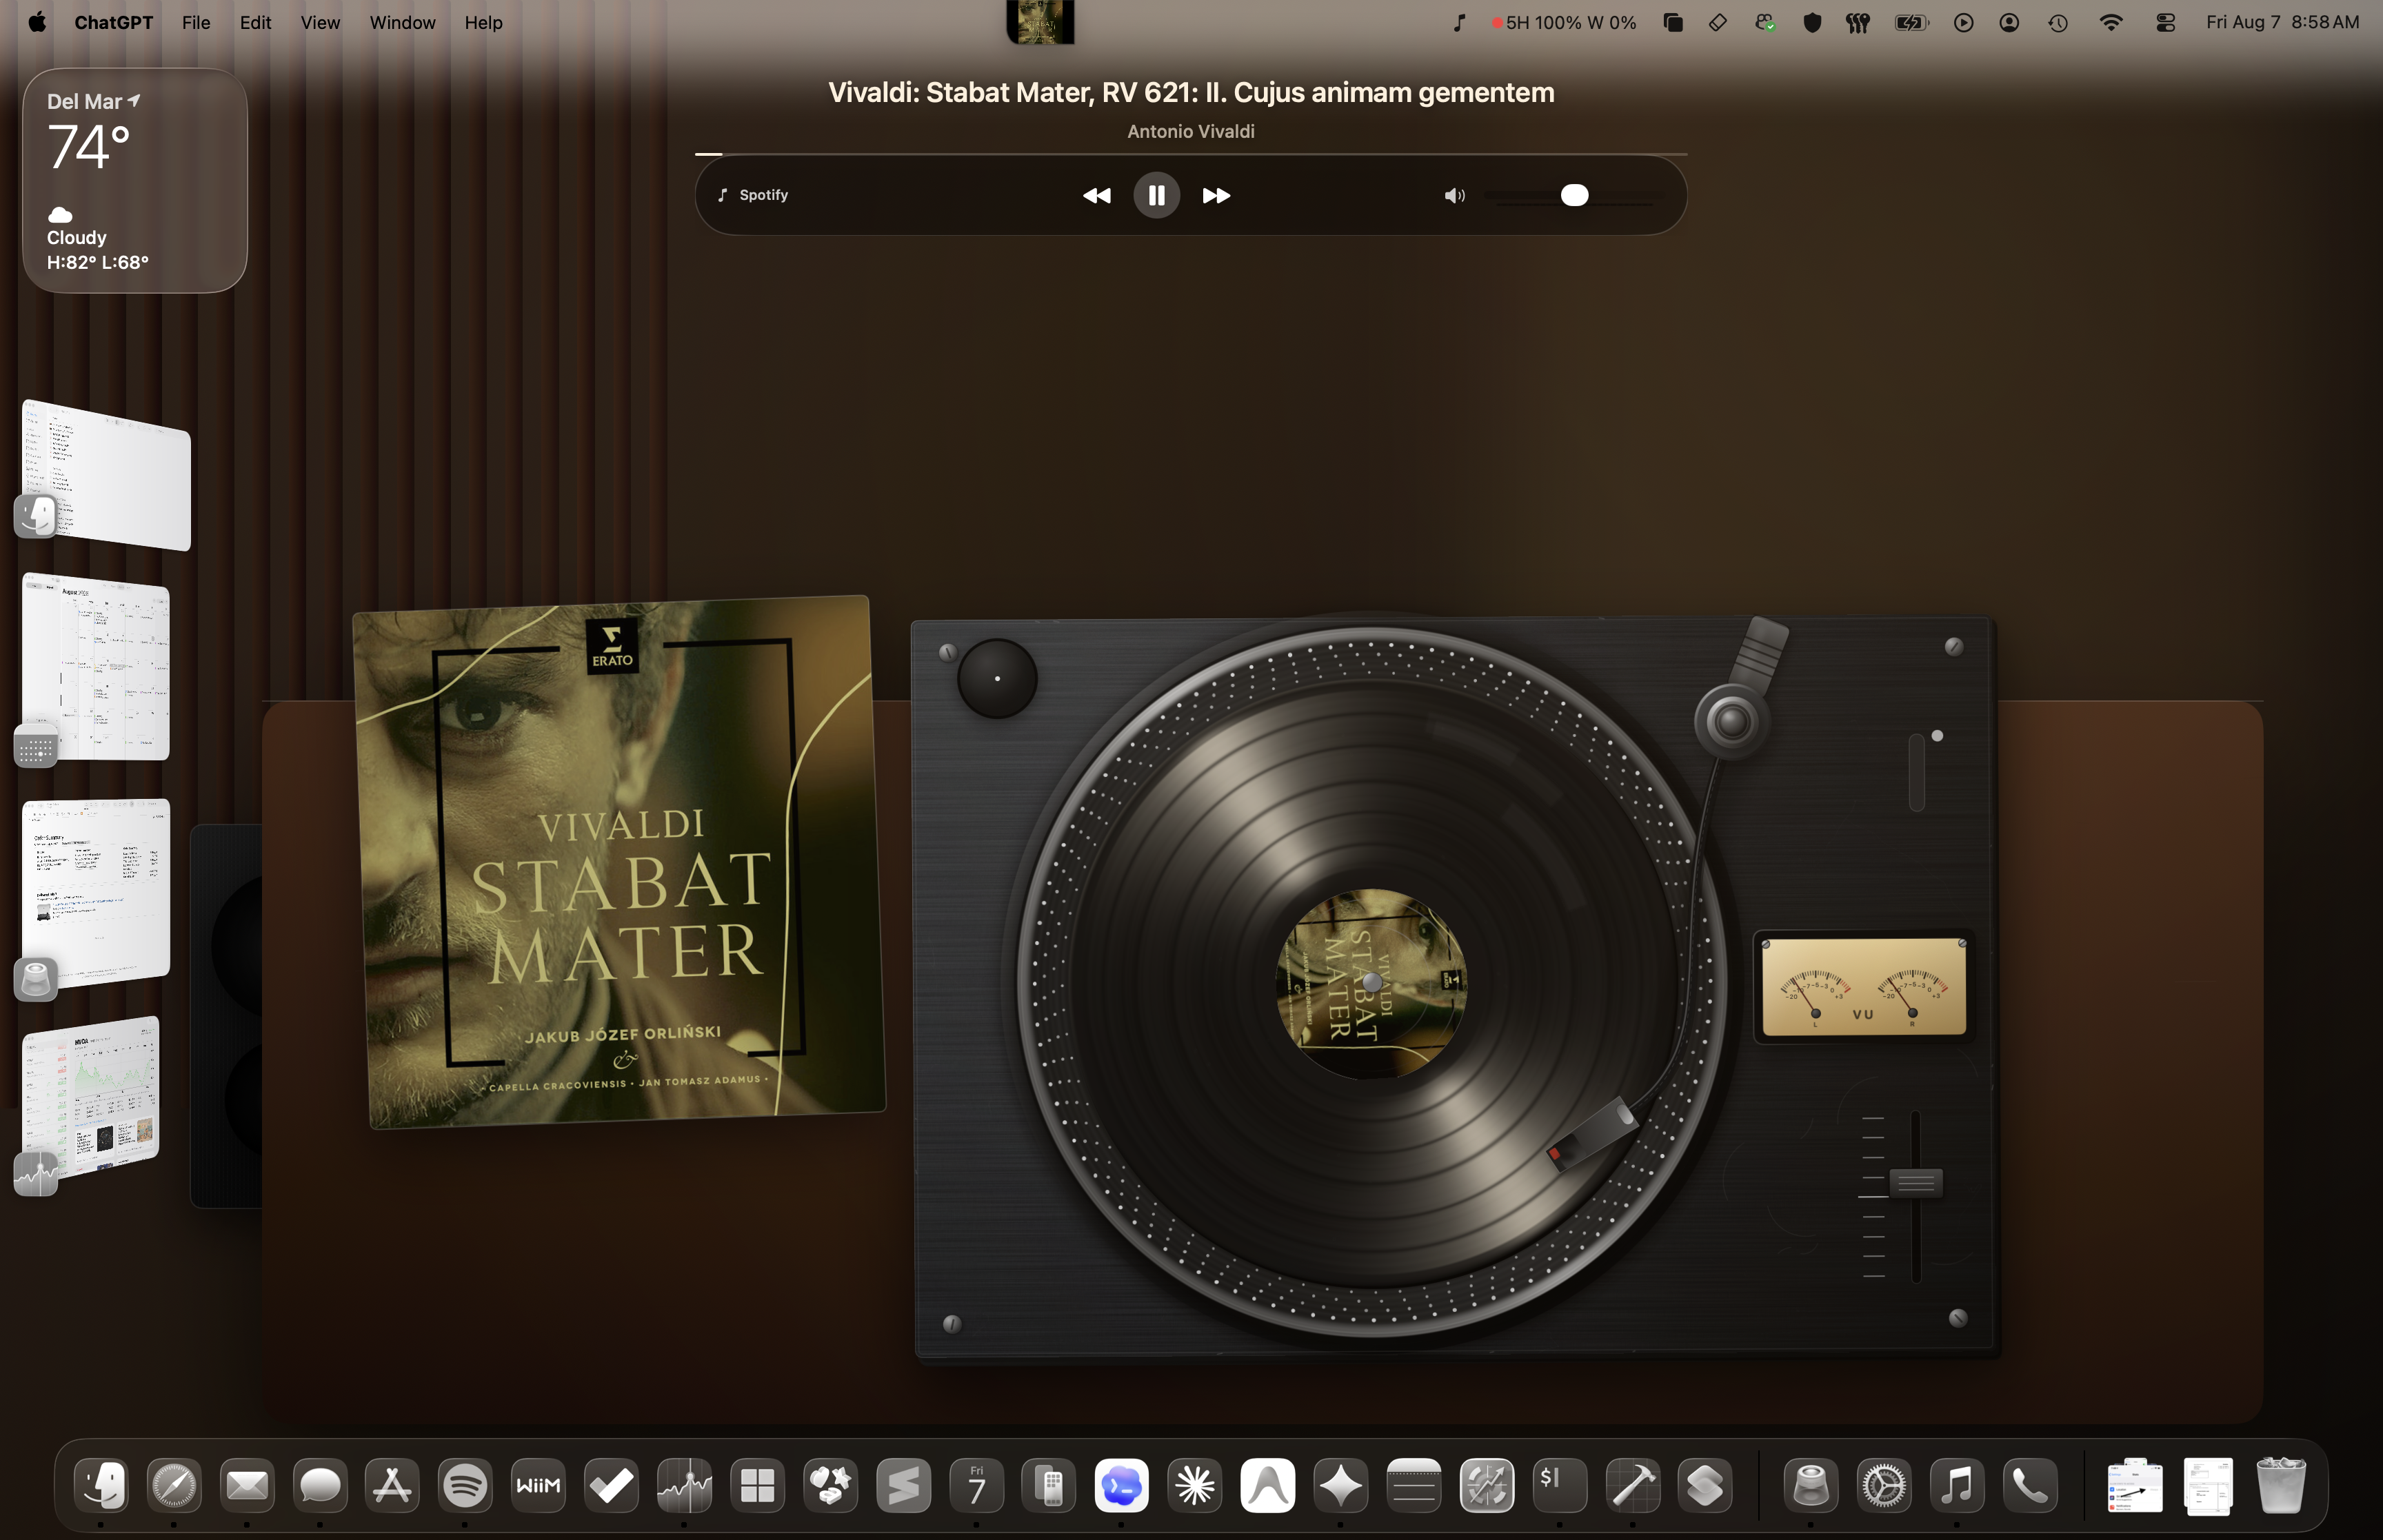The height and width of the screenshot is (1540, 2383).
Task: Seek within the track progress bar
Action: tap(1191, 154)
